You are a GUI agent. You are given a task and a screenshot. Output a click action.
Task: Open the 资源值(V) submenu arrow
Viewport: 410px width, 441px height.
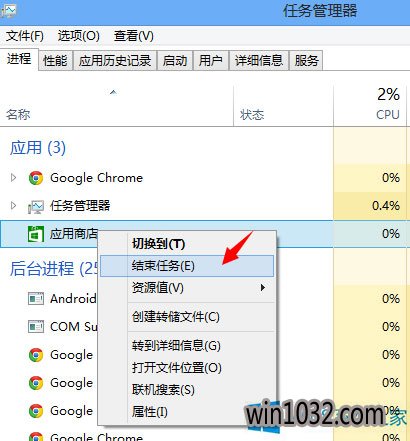coord(263,287)
